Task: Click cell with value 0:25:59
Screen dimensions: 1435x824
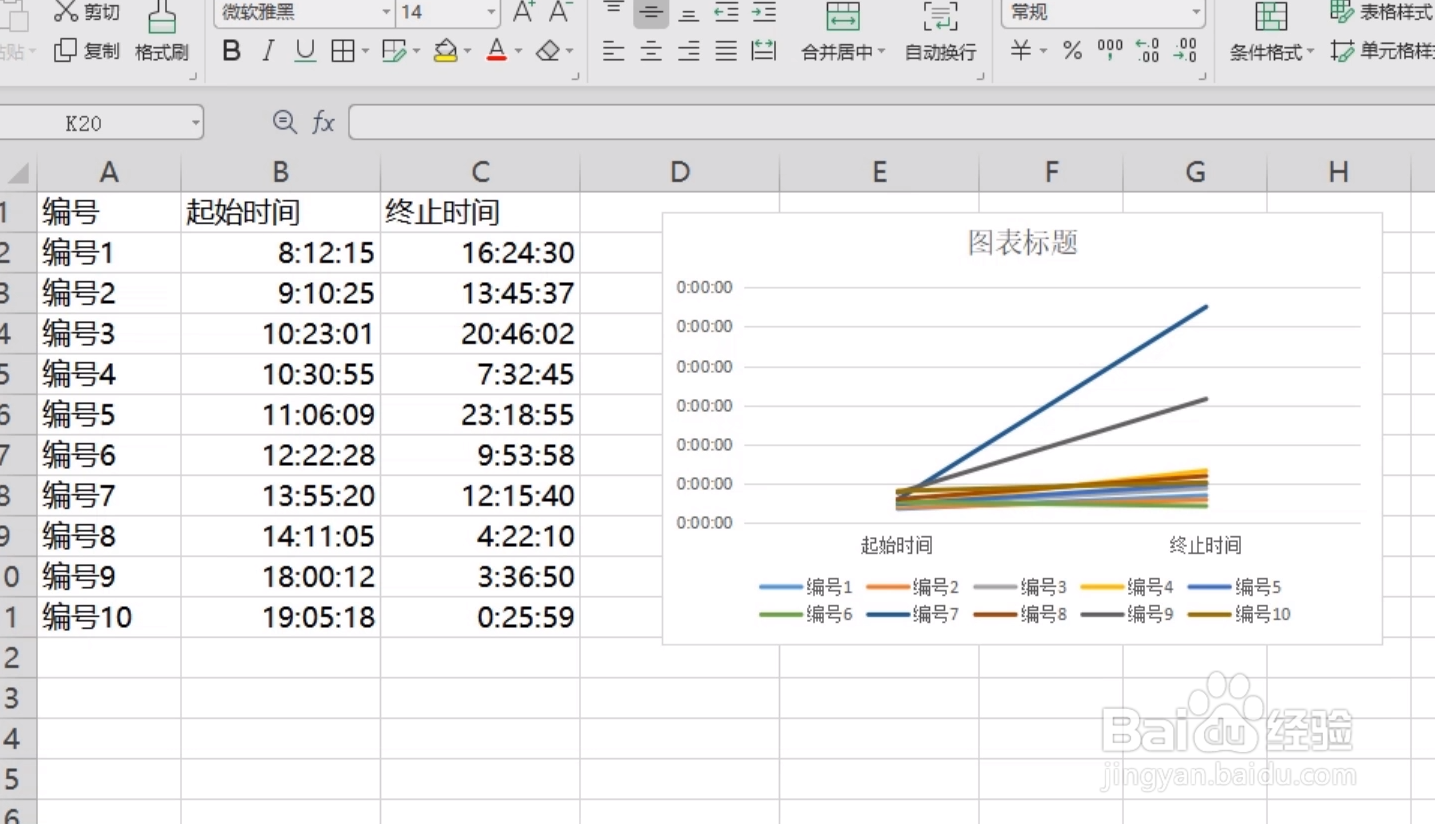Action: (x=481, y=617)
